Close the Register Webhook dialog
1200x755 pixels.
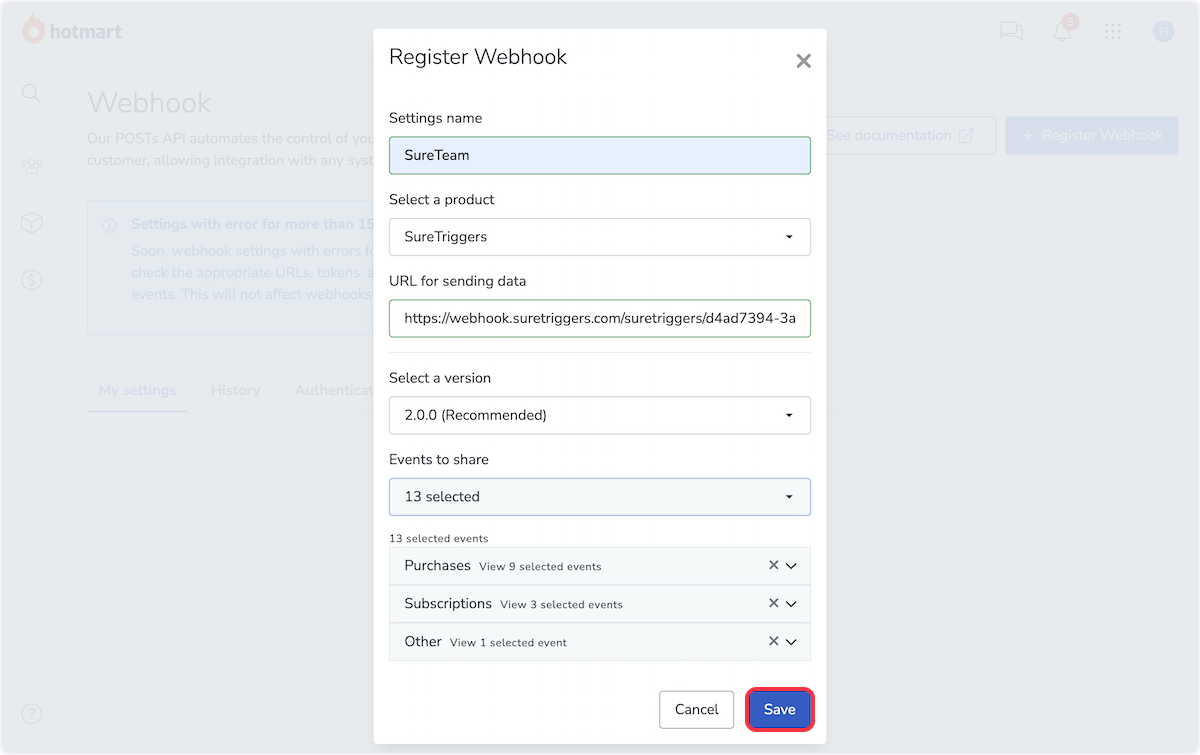803,61
